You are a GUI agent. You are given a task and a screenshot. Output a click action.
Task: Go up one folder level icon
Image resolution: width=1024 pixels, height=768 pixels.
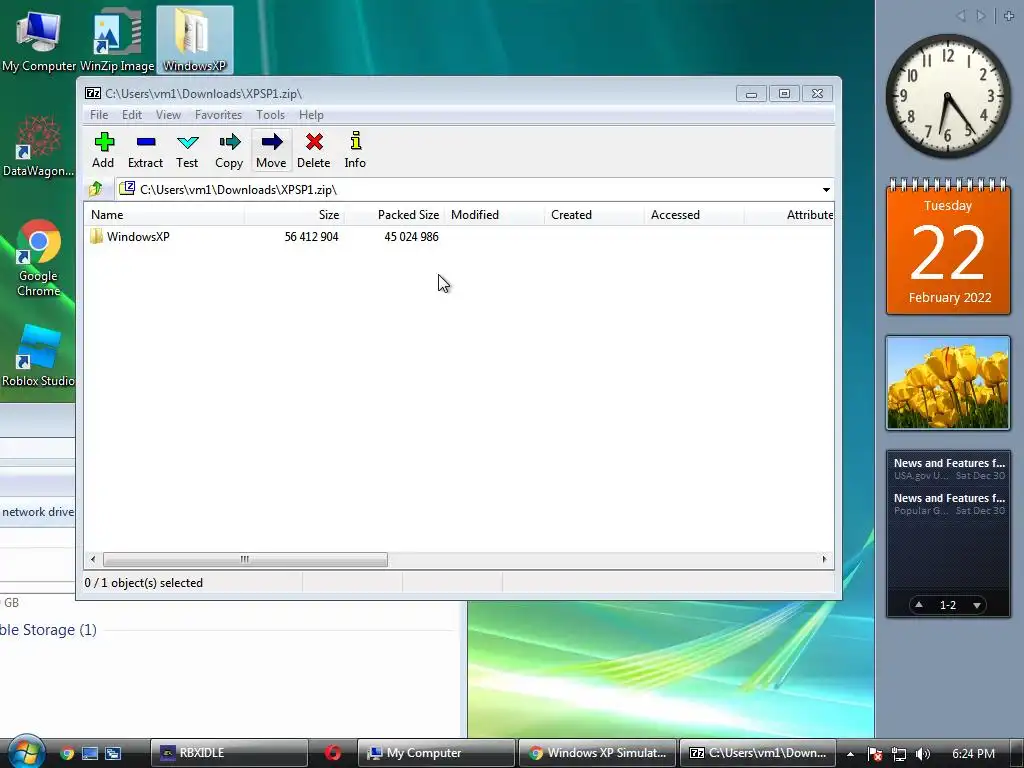[x=96, y=189]
